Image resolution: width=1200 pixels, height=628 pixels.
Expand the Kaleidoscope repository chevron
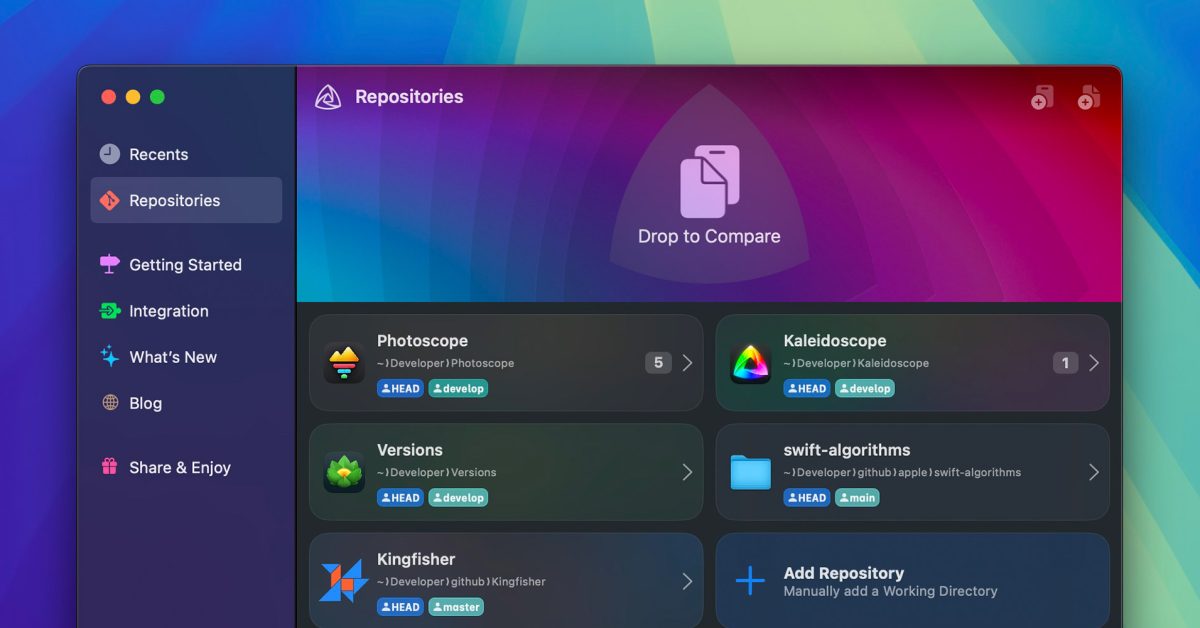click(x=1093, y=363)
